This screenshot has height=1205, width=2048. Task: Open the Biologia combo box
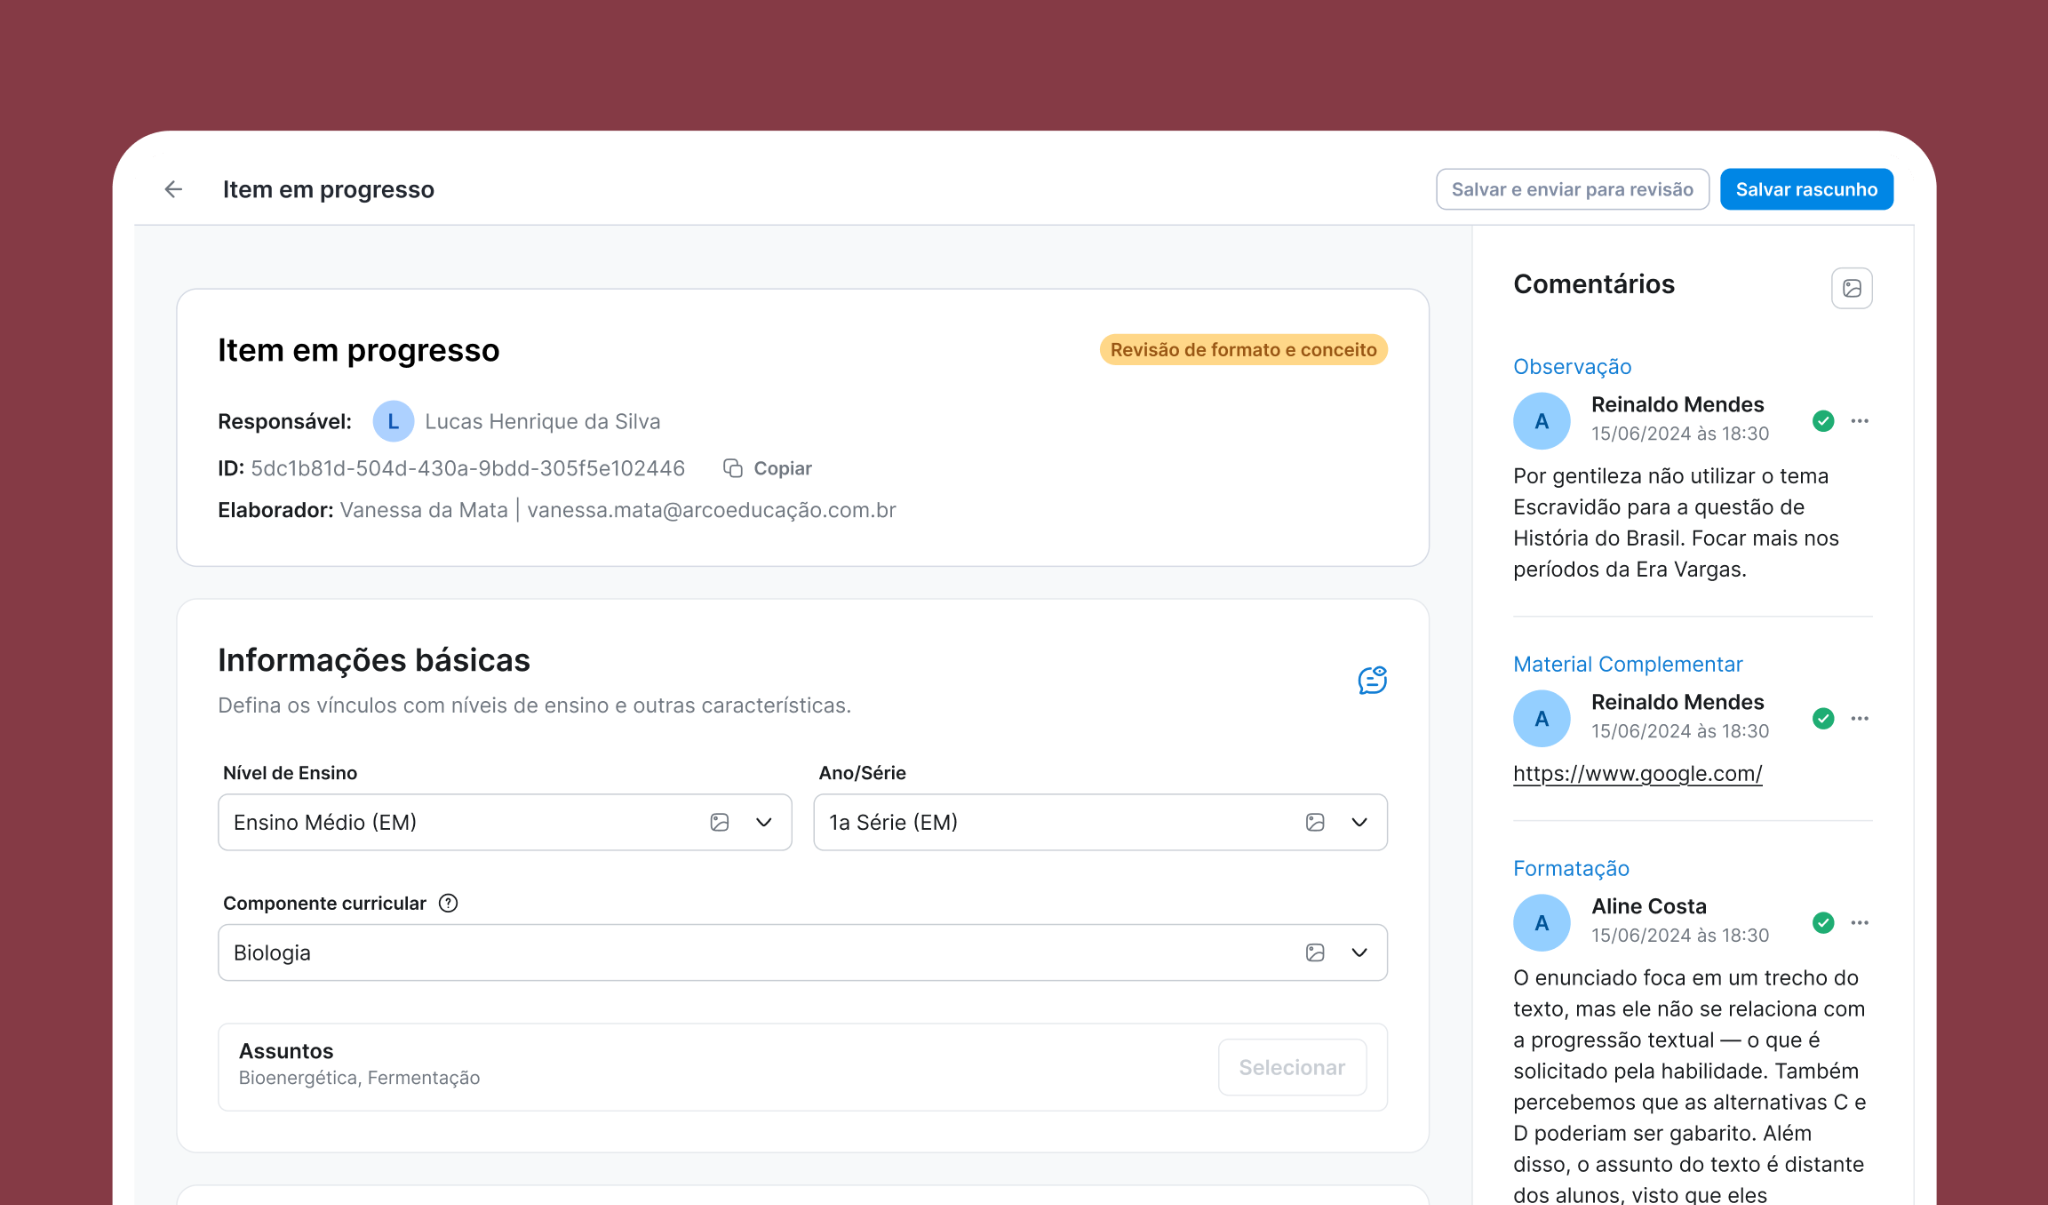tap(803, 953)
